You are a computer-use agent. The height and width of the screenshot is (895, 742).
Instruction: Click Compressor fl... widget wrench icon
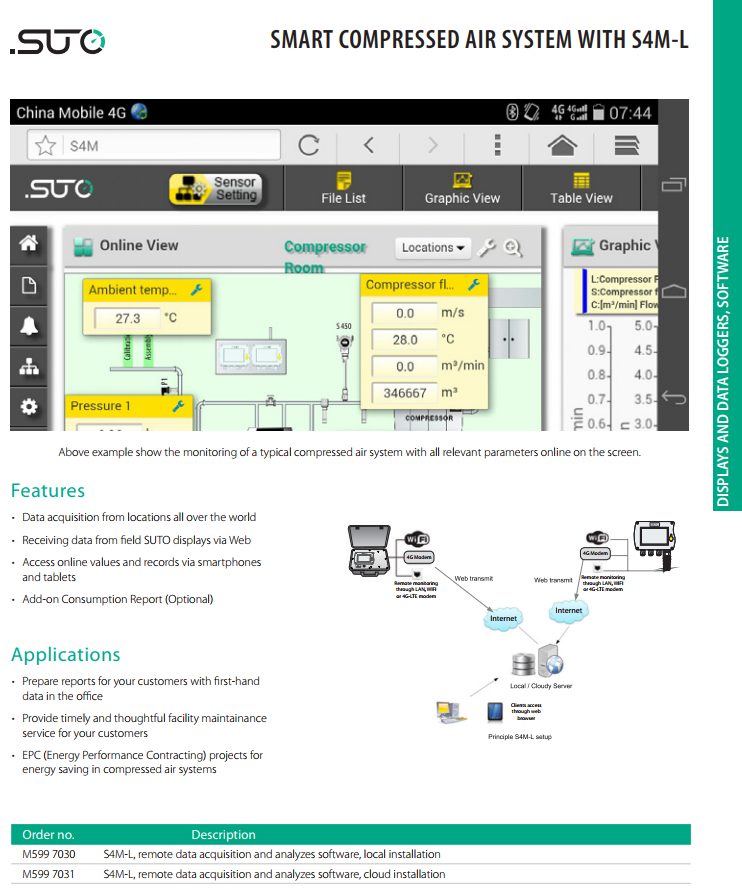click(474, 284)
